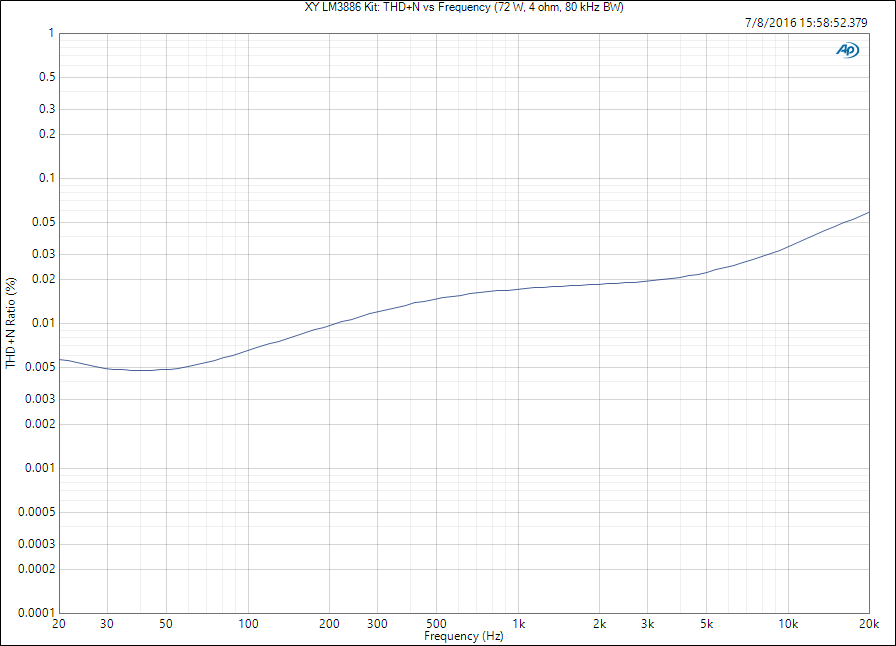Click the 'THD+N Ratio (%)' axis label

click(11, 323)
